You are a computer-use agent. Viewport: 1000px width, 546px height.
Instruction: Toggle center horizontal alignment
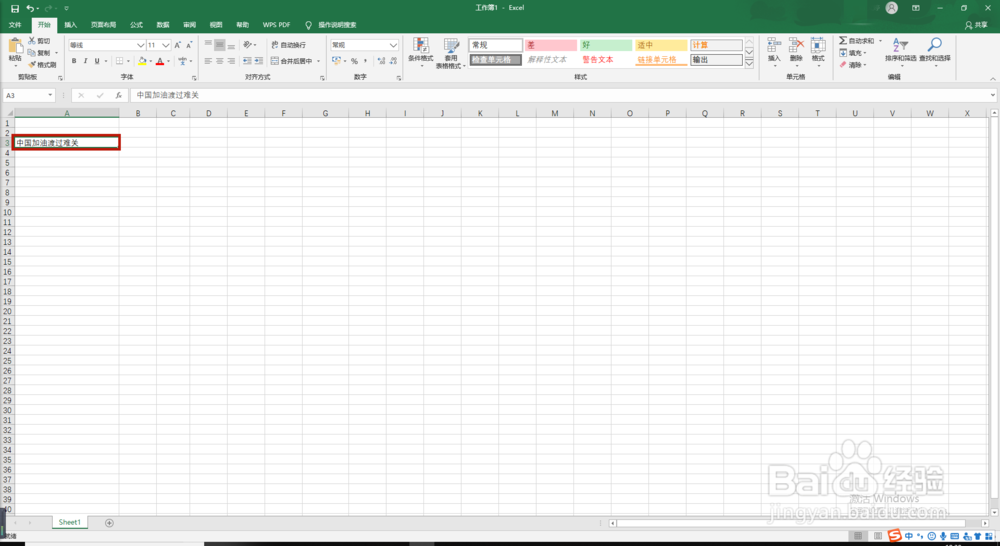pyautogui.click(x=219, y=61)
